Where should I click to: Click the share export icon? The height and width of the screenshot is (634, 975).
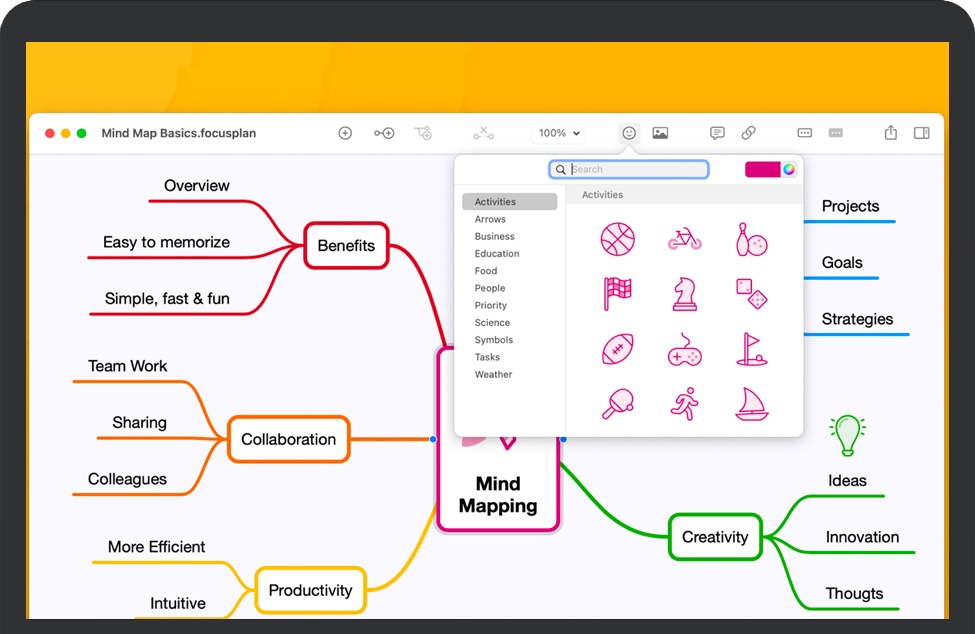891,133
